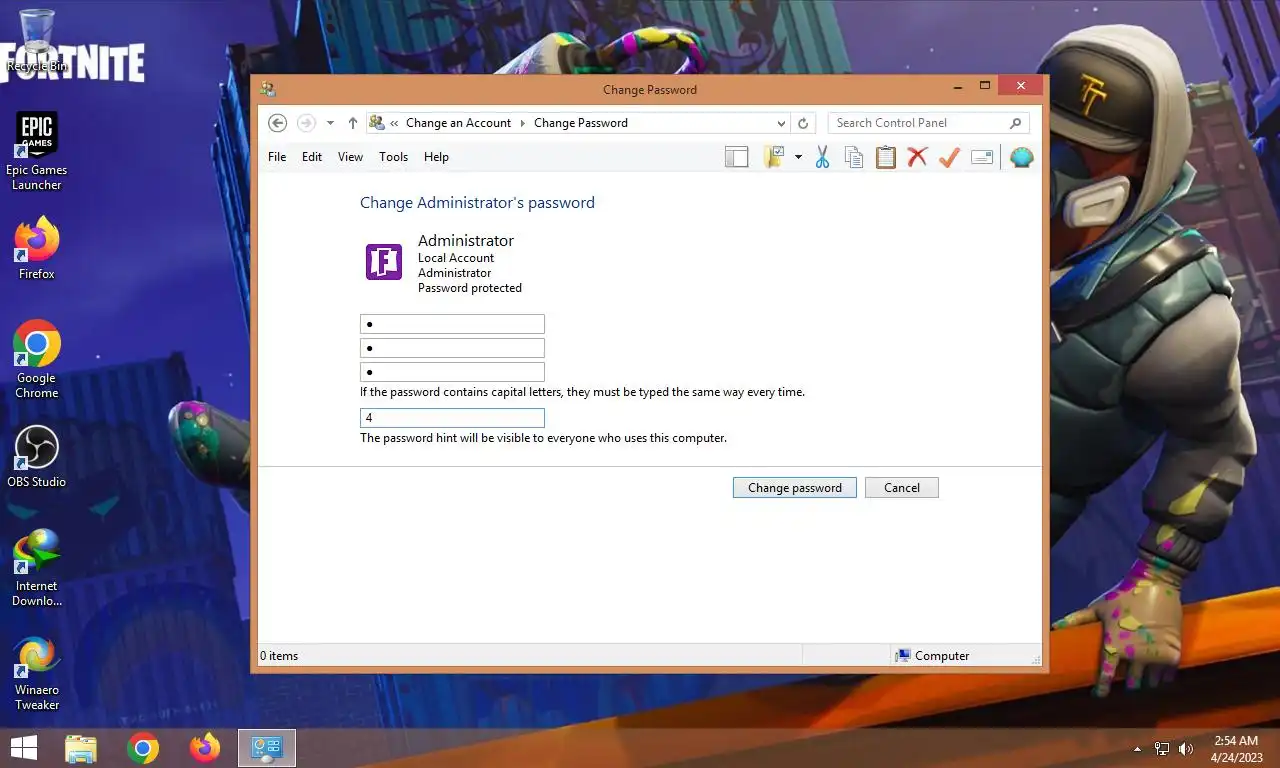Open the Edit menu
The image size is (1280, 768).
coord(312,157)
